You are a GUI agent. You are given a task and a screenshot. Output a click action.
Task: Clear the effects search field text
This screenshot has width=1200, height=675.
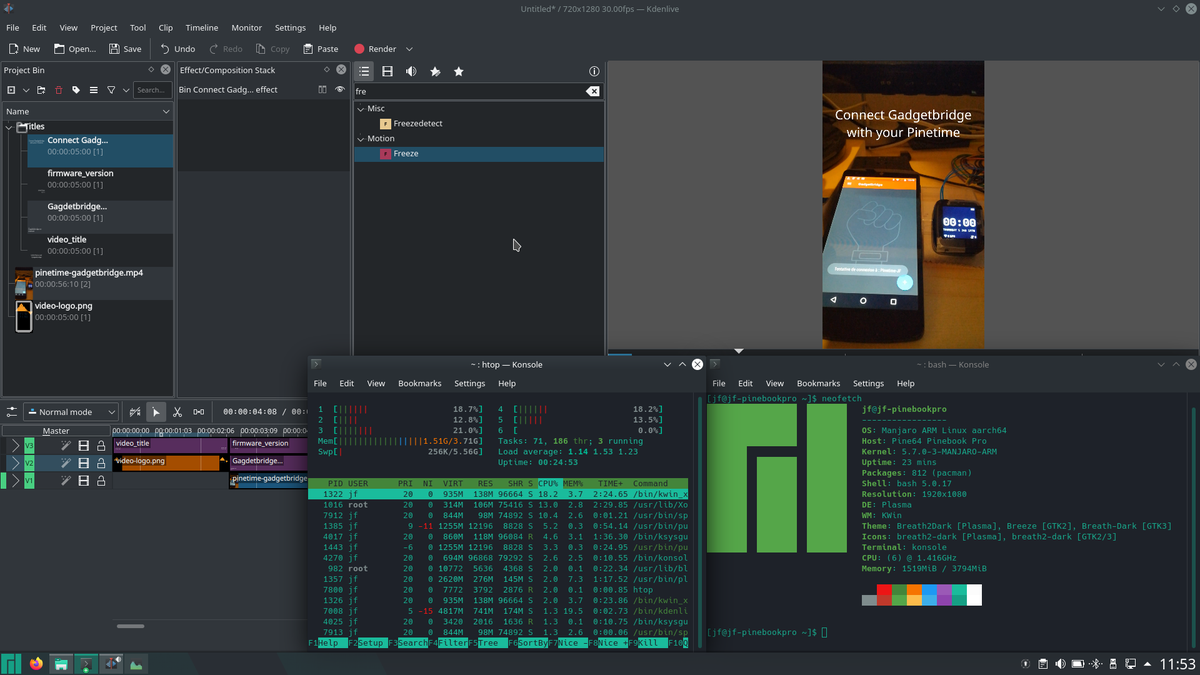[592, 91]
